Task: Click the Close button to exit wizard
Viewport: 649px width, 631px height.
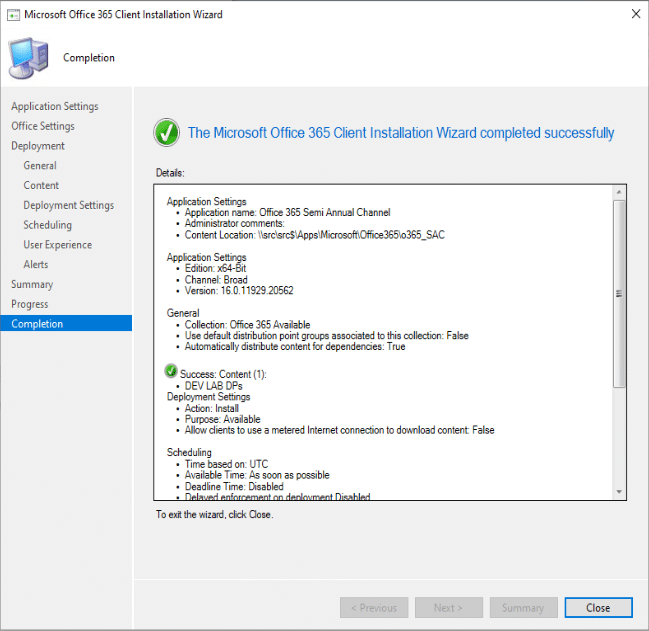Action: click(598, 607)
